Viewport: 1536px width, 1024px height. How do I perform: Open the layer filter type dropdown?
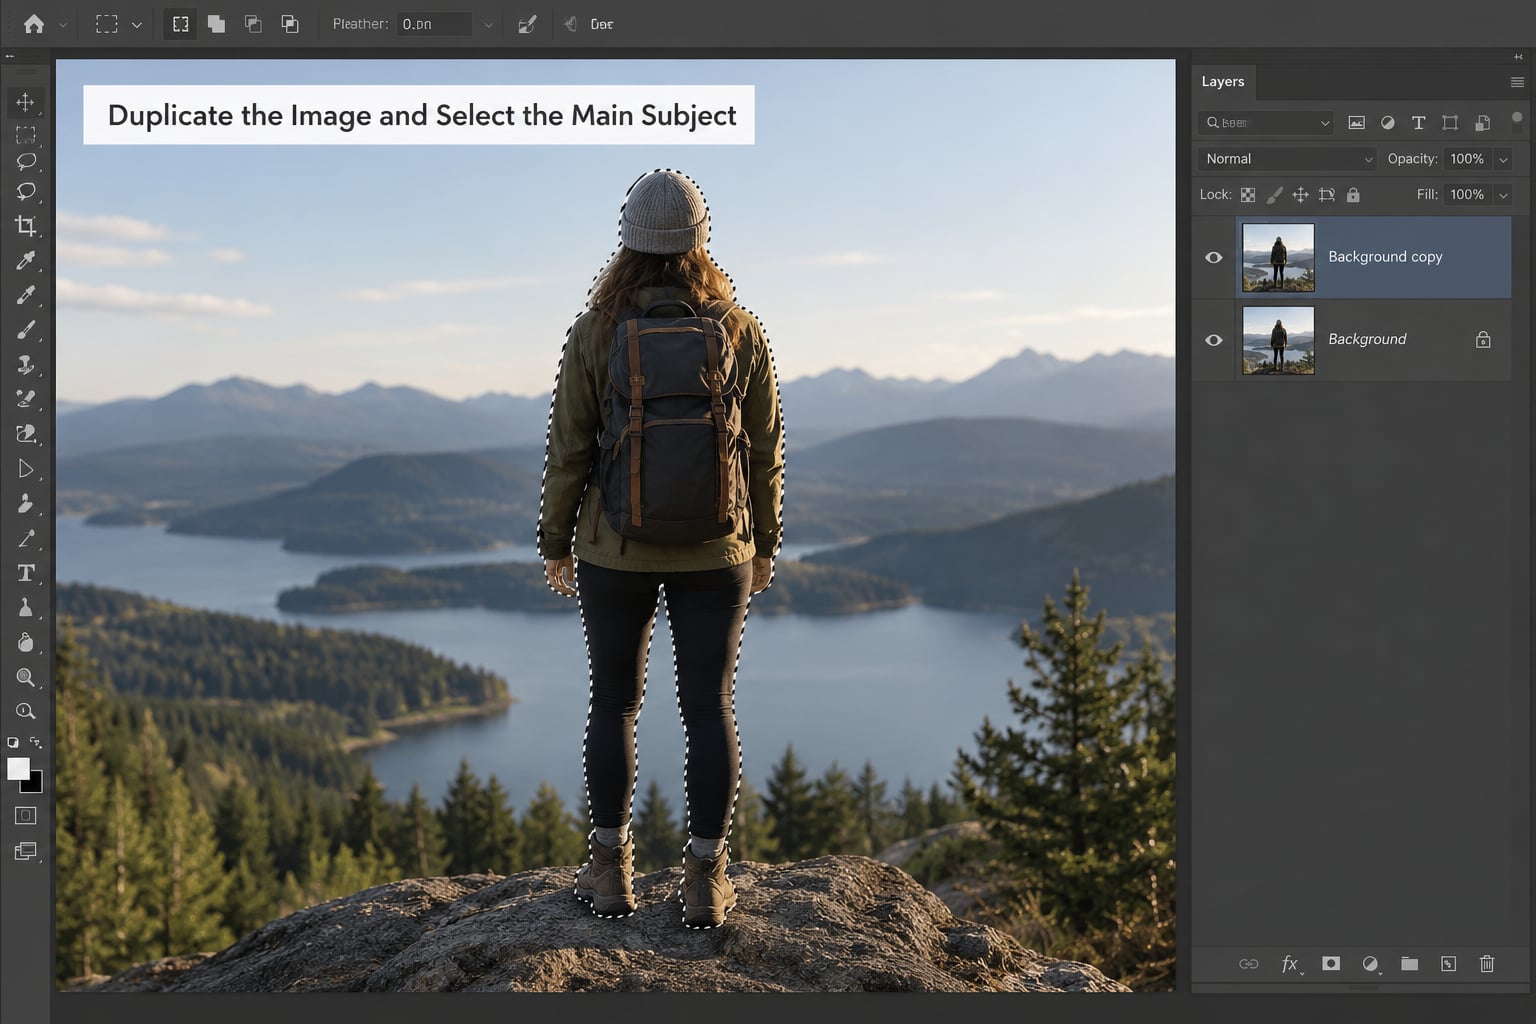(1266, 123)
